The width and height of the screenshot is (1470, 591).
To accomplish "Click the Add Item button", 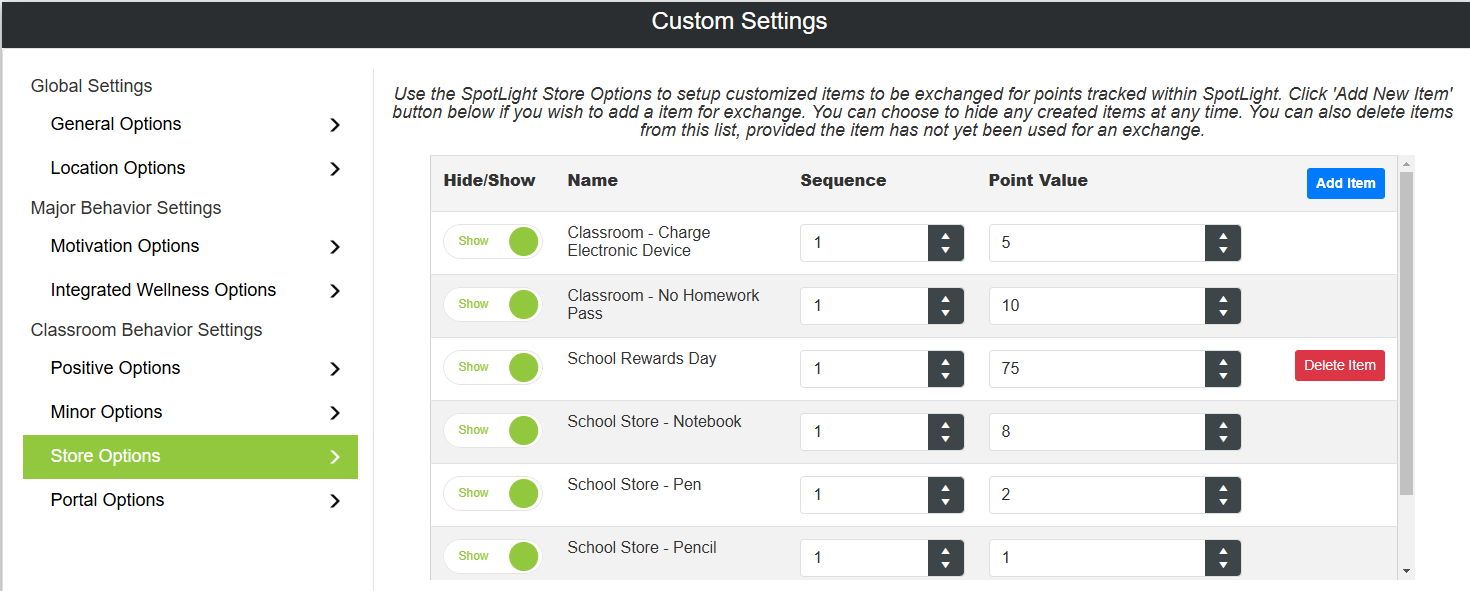I will point(1345,183).
